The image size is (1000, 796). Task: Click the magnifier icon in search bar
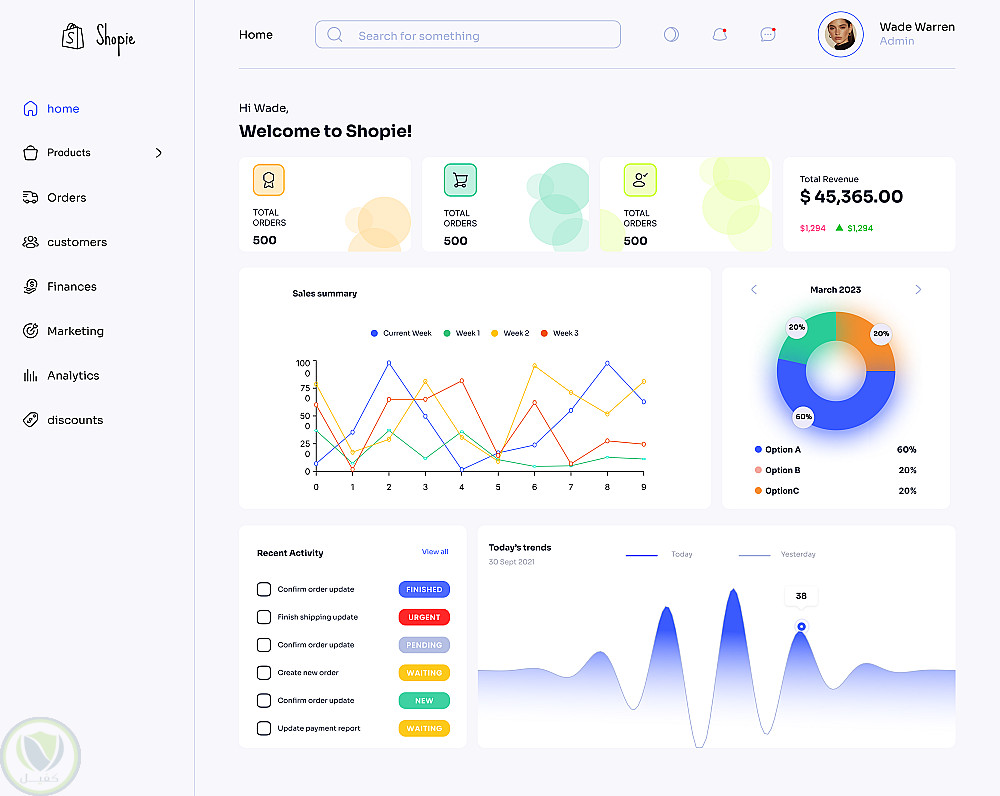click(x=335, y=34)
